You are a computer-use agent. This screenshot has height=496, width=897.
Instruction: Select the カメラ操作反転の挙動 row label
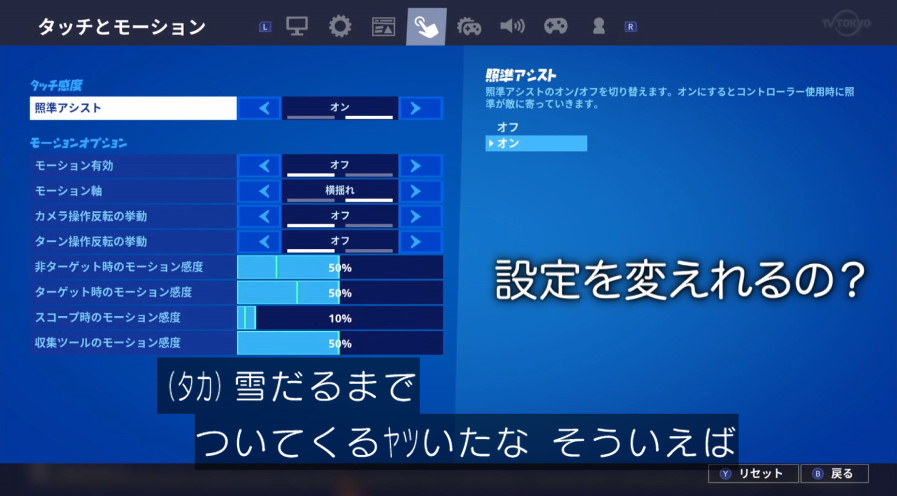[133, 216]
